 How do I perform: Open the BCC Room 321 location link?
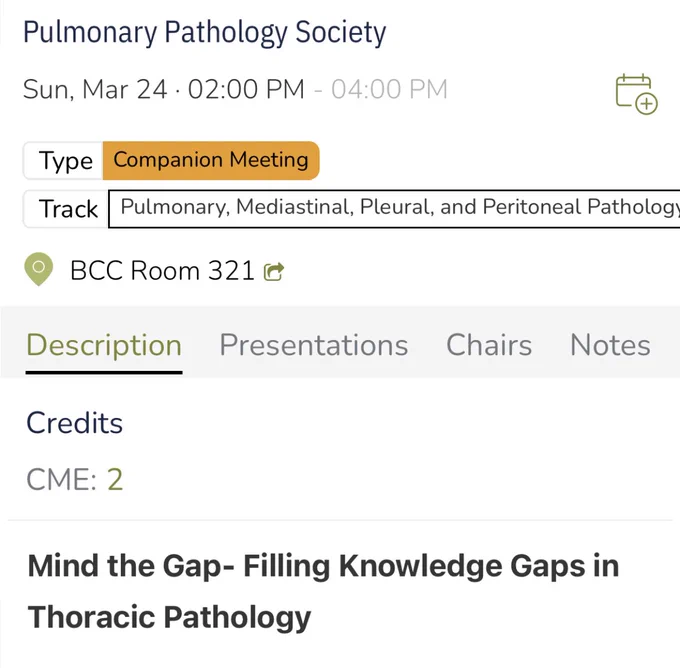(x=162, y=271)
